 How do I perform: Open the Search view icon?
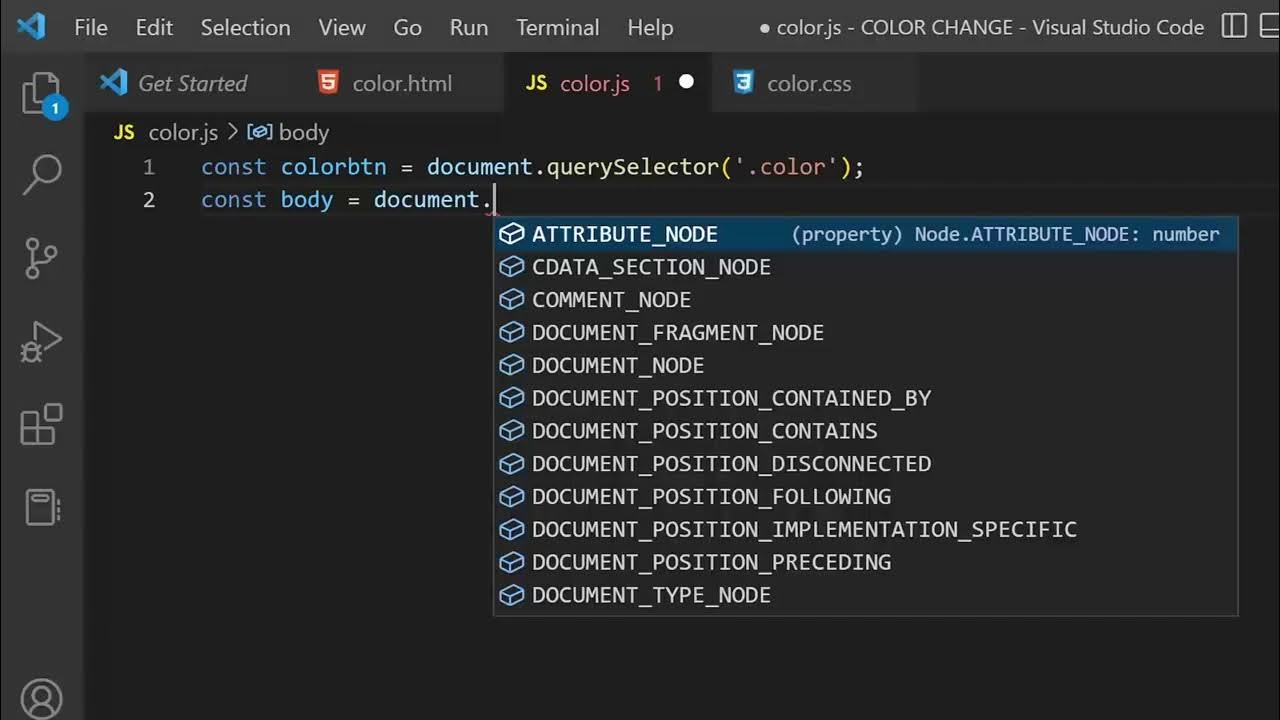42,174
